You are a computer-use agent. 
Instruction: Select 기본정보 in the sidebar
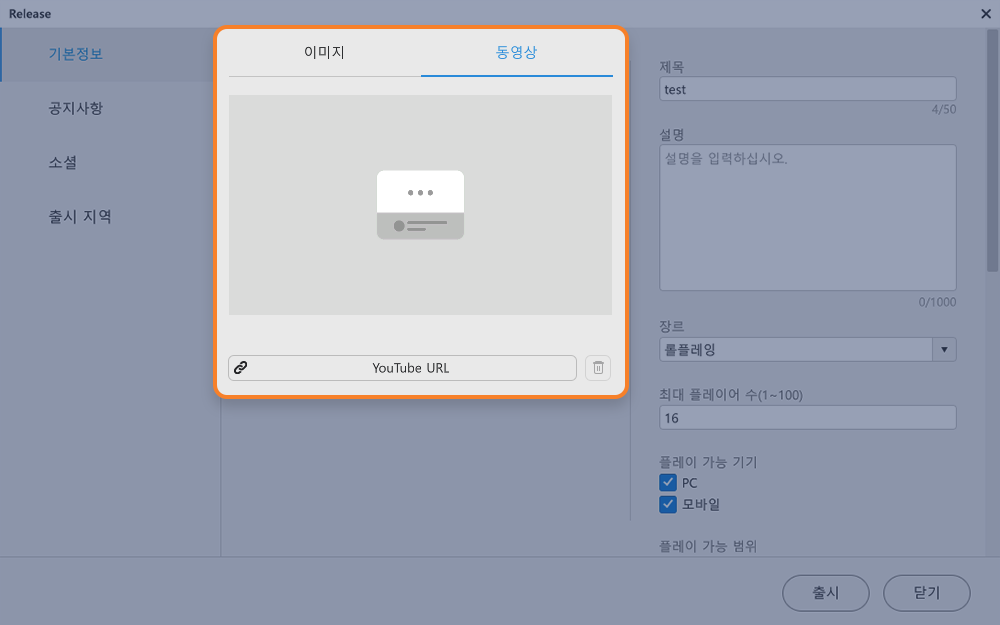(76, 54)
